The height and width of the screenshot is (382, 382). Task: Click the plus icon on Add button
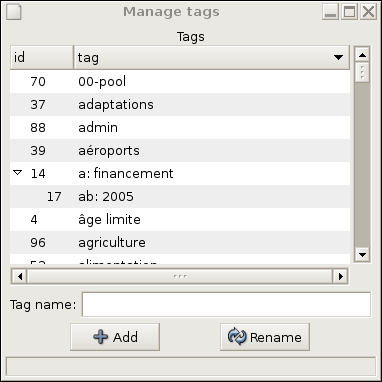click(101, 337)
